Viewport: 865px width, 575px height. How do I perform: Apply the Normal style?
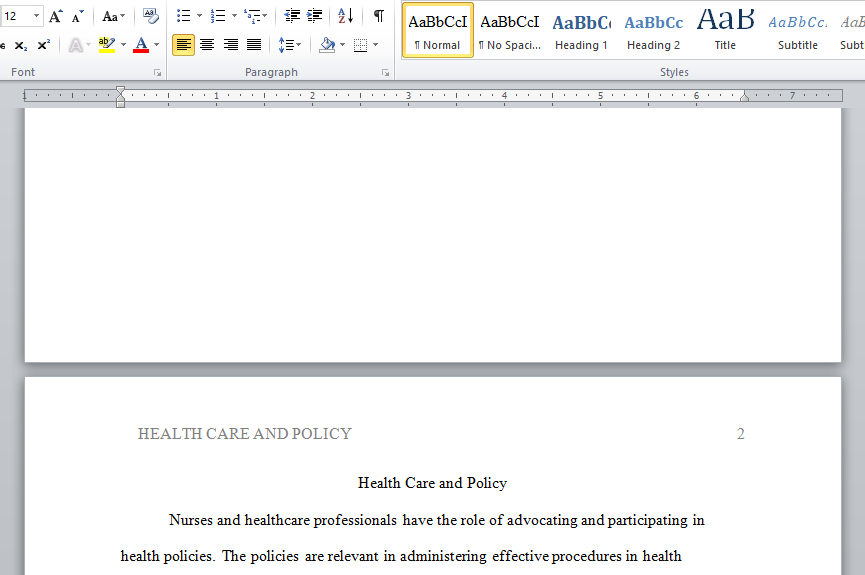(x=437, y=30)
